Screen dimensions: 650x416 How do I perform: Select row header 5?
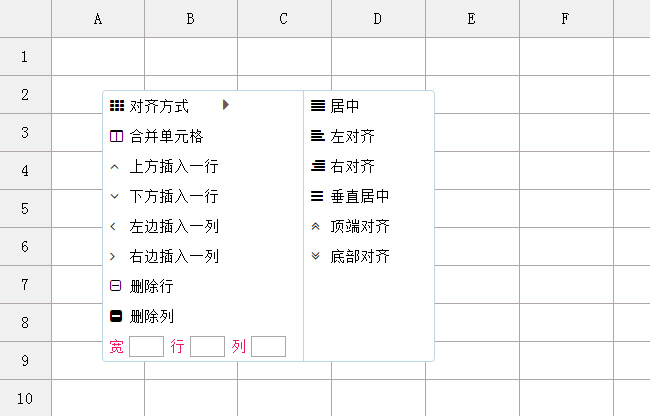click(x=25, y=209)
